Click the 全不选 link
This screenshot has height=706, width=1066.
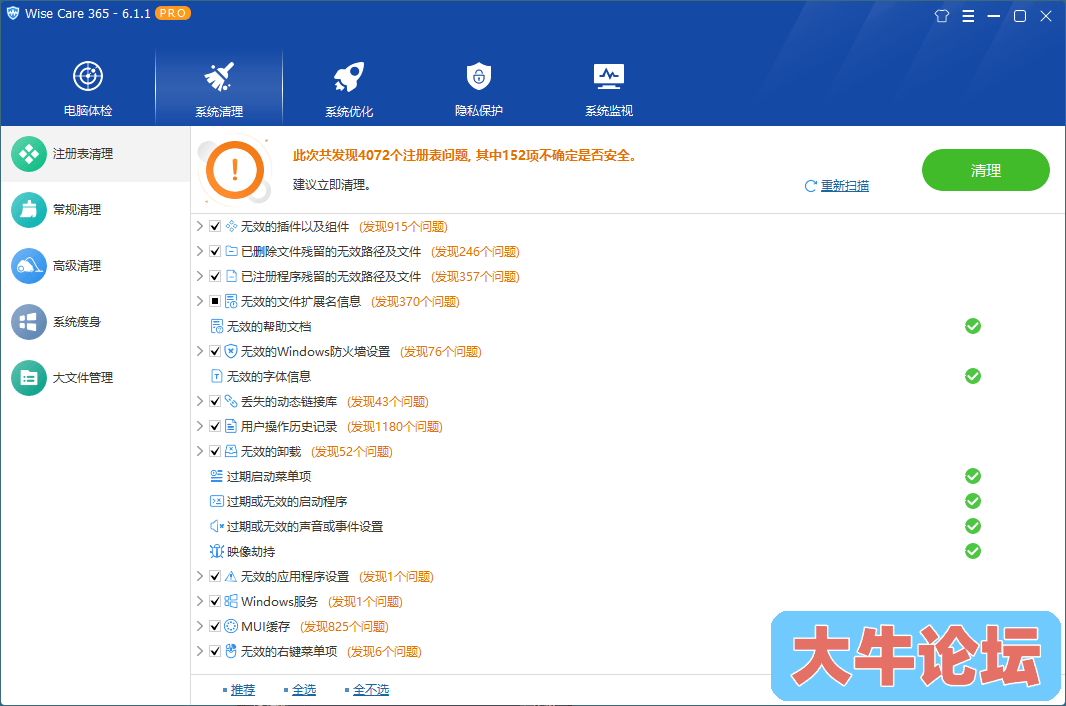tap(371, 690)
